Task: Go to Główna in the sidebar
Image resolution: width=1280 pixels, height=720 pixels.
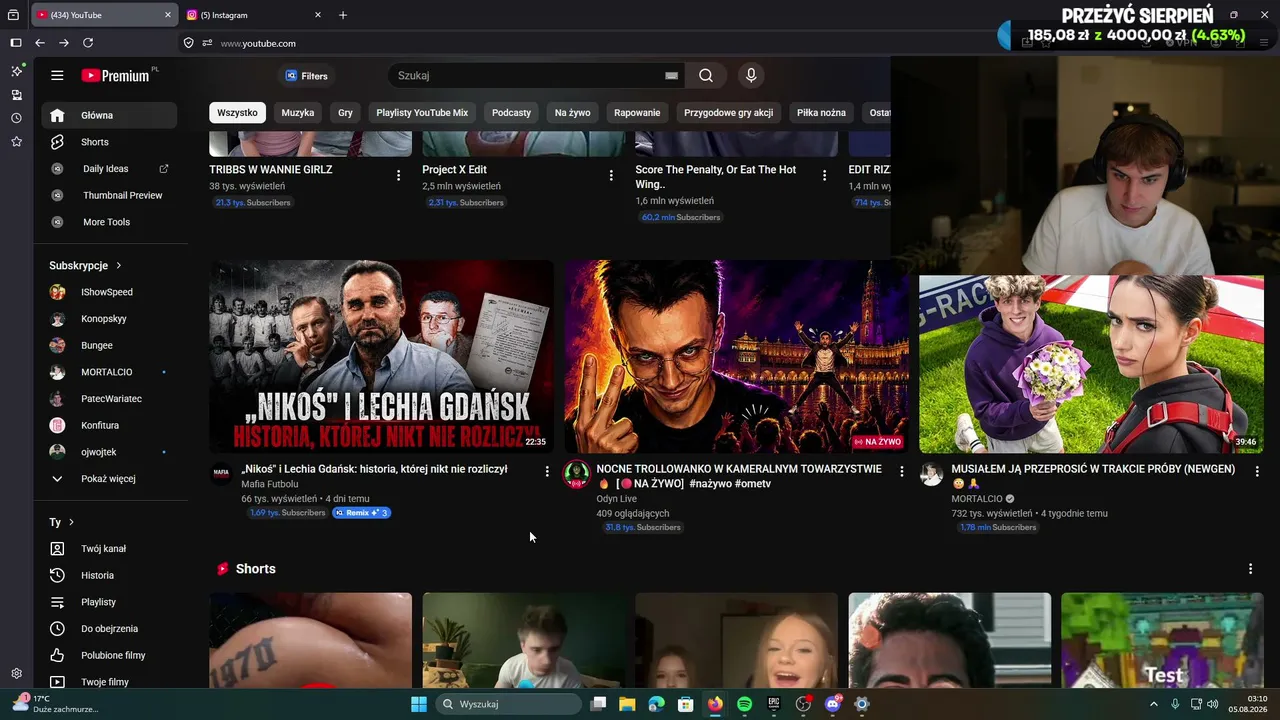Action: coord(109,115)
